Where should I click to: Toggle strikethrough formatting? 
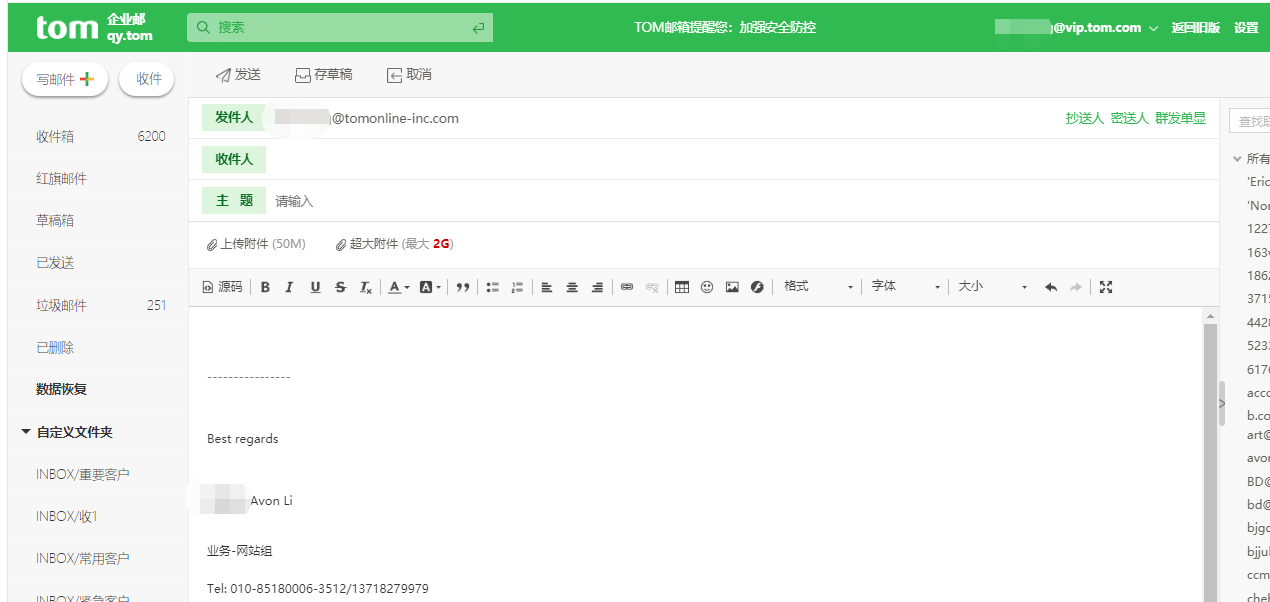point(340,287)
